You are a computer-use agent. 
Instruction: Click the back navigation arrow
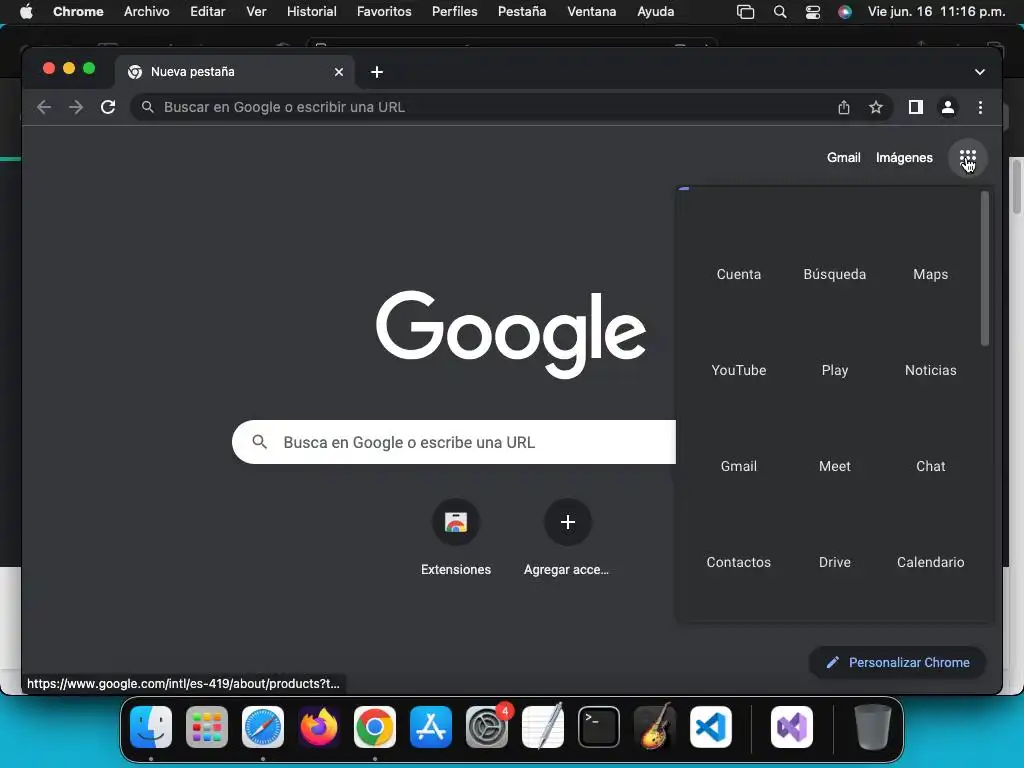(x=44, y=107)
